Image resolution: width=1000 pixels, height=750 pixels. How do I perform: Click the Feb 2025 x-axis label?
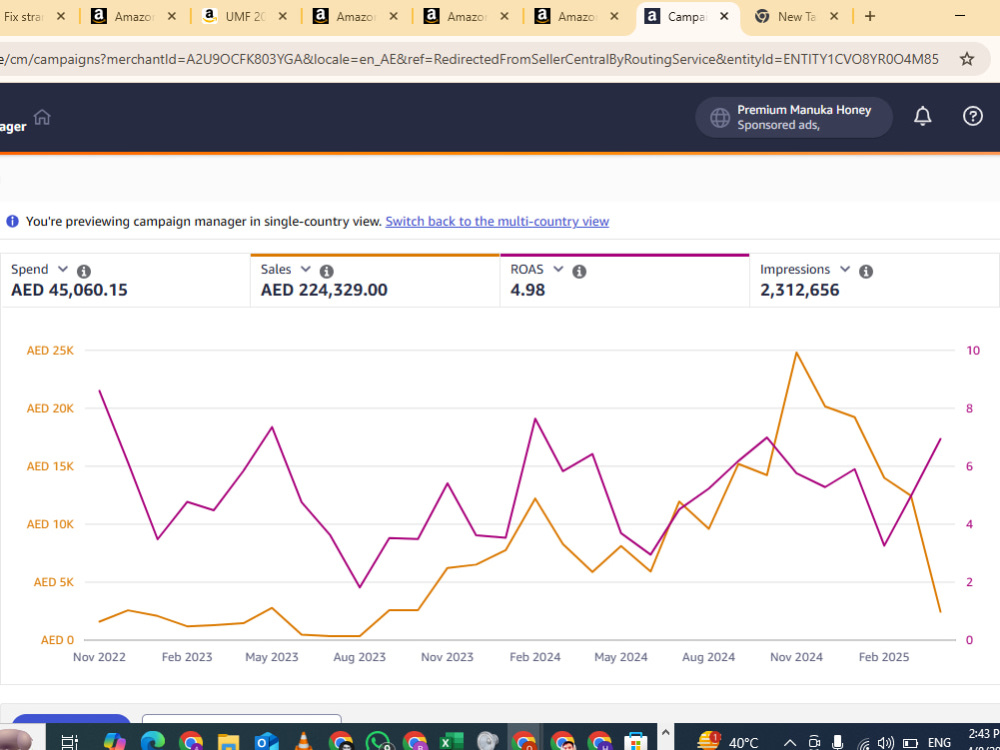tap(883, 657)
